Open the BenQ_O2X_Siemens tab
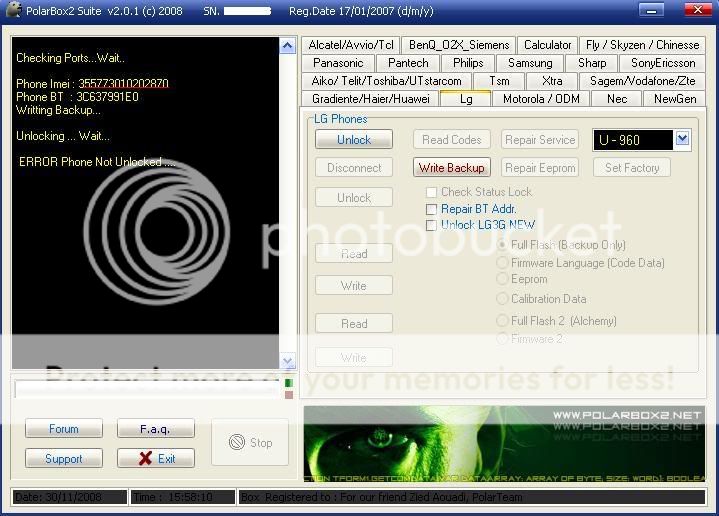The image size is (719, 516). click(459, 45)
